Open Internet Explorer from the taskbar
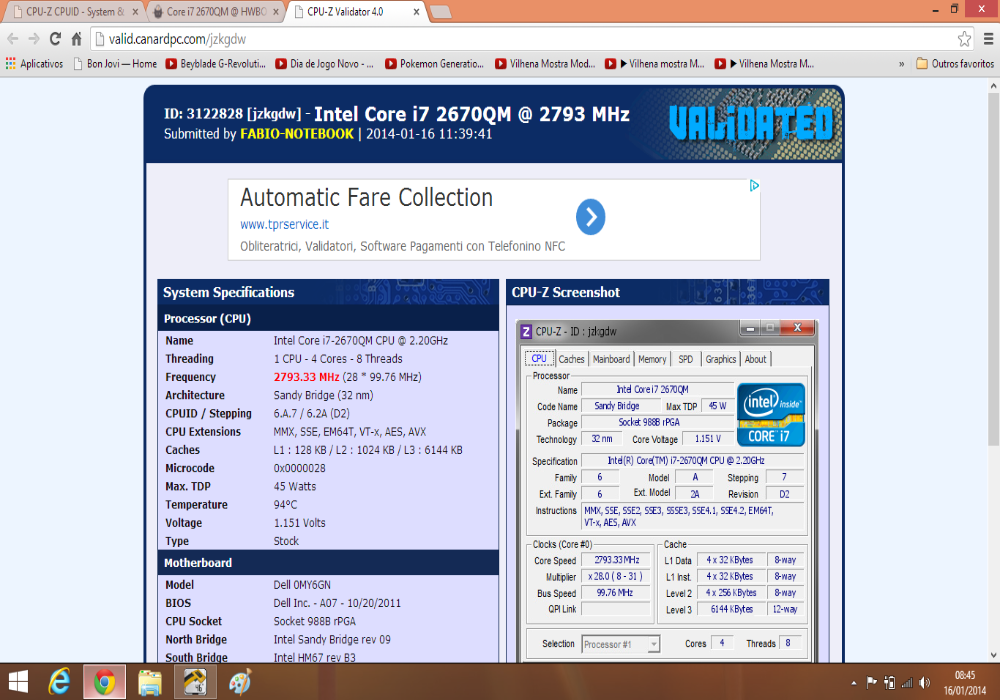The width and height of the screenshot is (1000, 700). coord(60,682)
